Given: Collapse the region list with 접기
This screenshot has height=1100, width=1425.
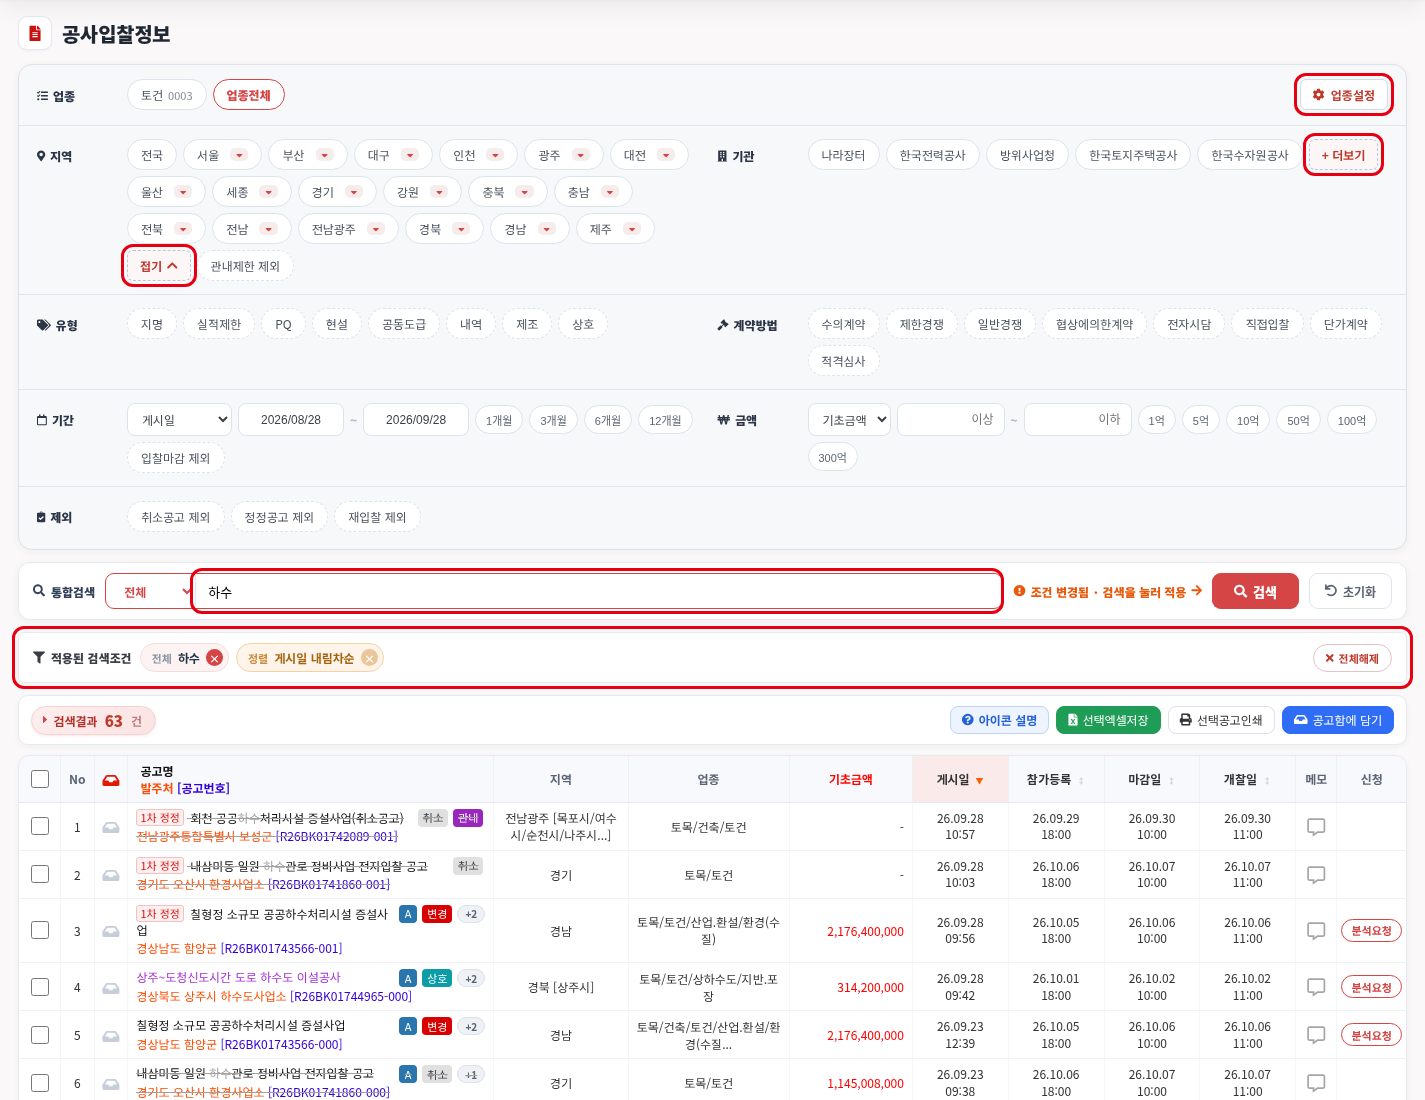Looking at the screenshot, I should click(158, 266).
